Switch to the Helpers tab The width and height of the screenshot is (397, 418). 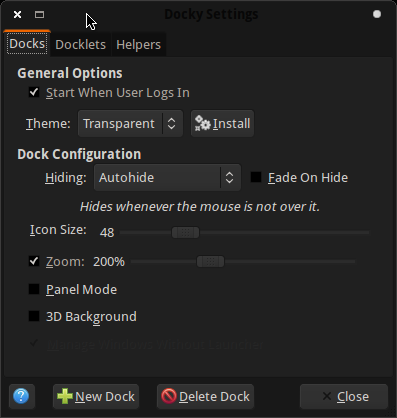click(138, 44)
